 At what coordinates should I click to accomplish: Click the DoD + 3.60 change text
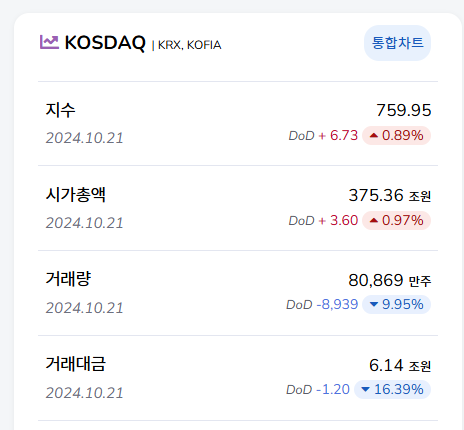[323, 221]
